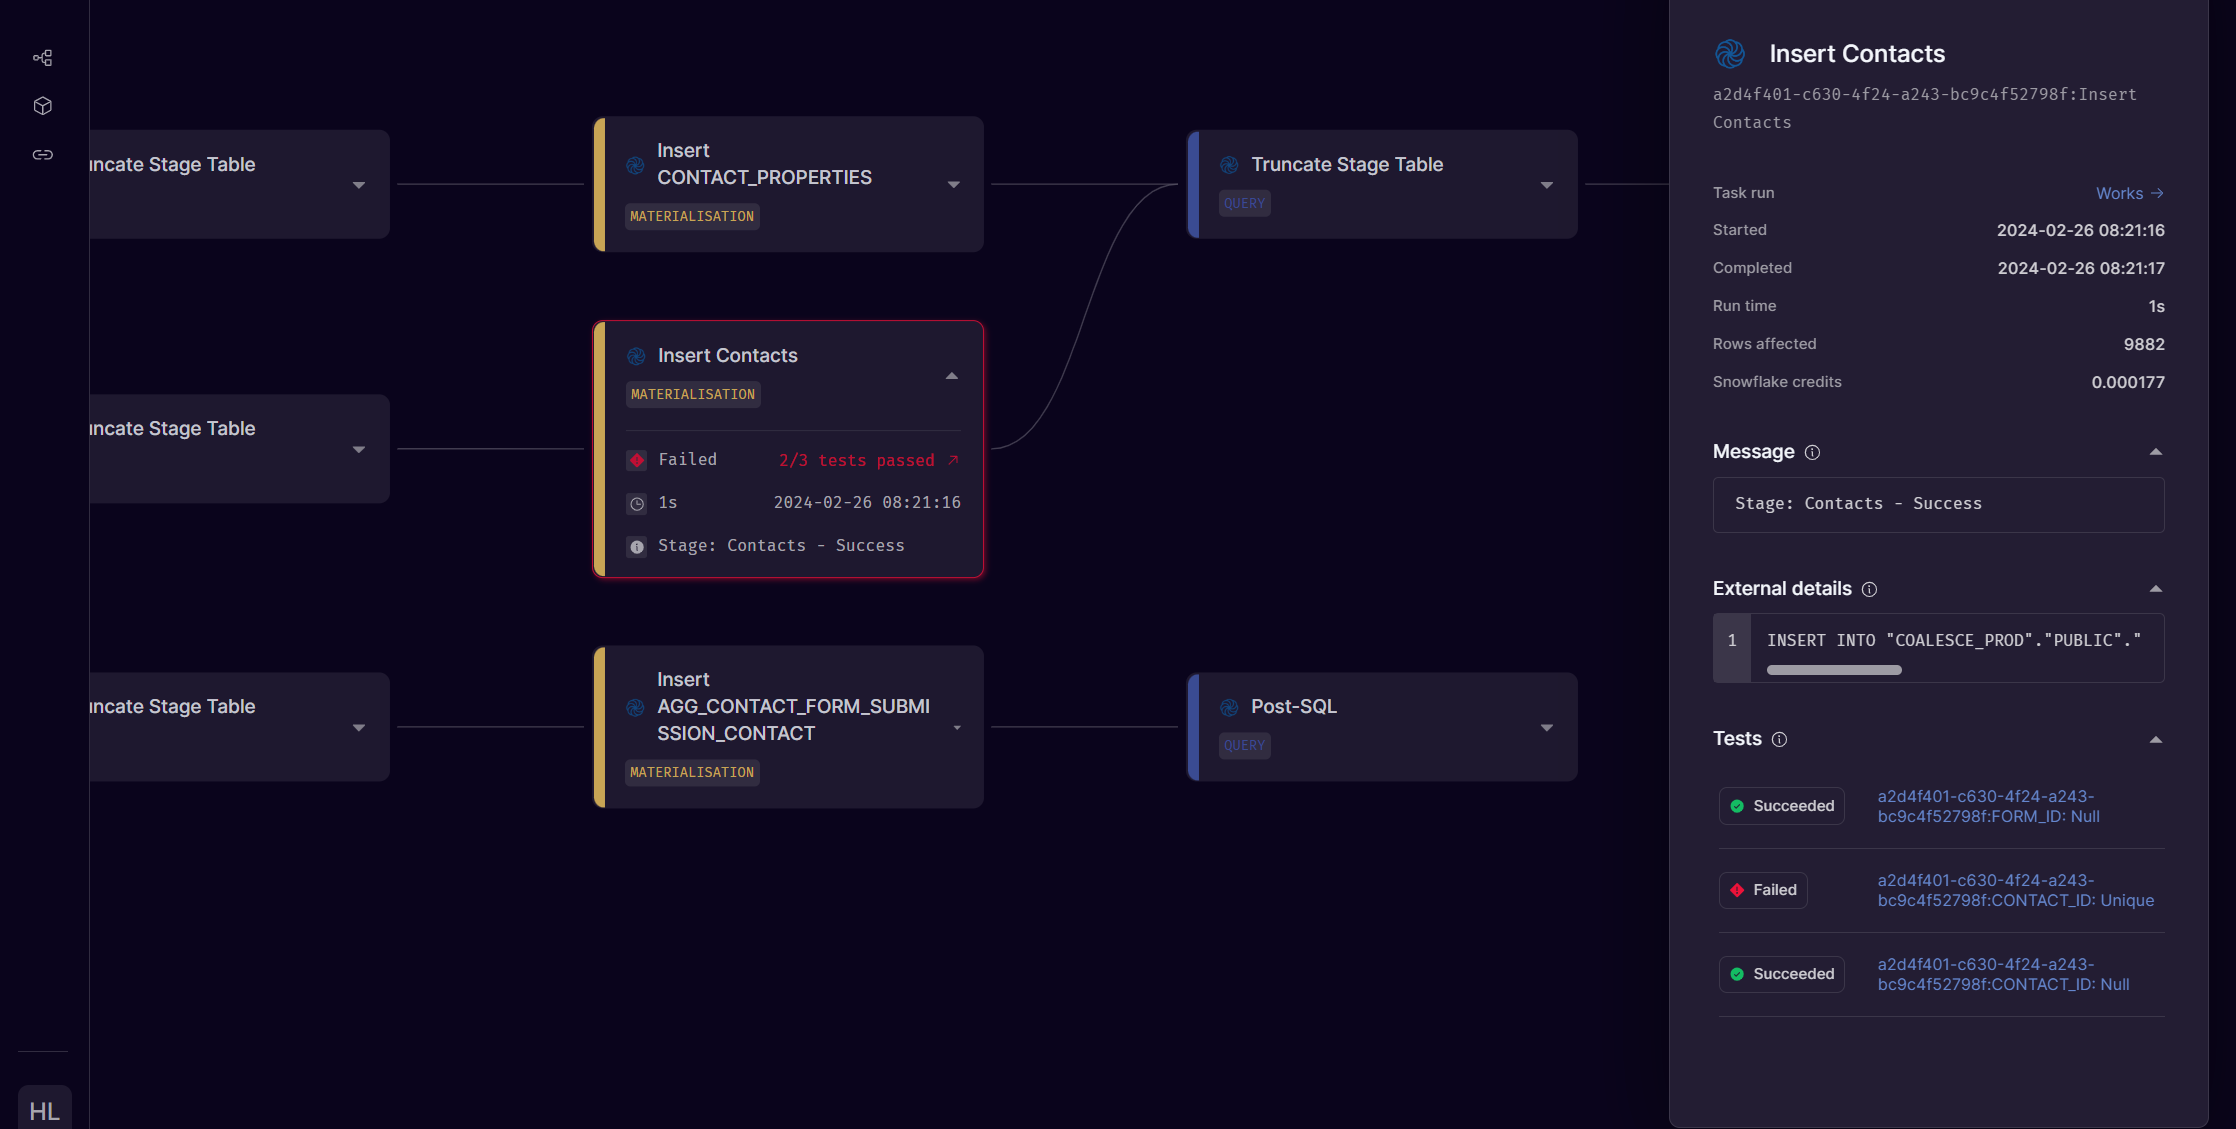The height and width of the screenshot is (1129, 2236).
Task: Click the HL avatar at bottom left
Action: [43, 1110]
